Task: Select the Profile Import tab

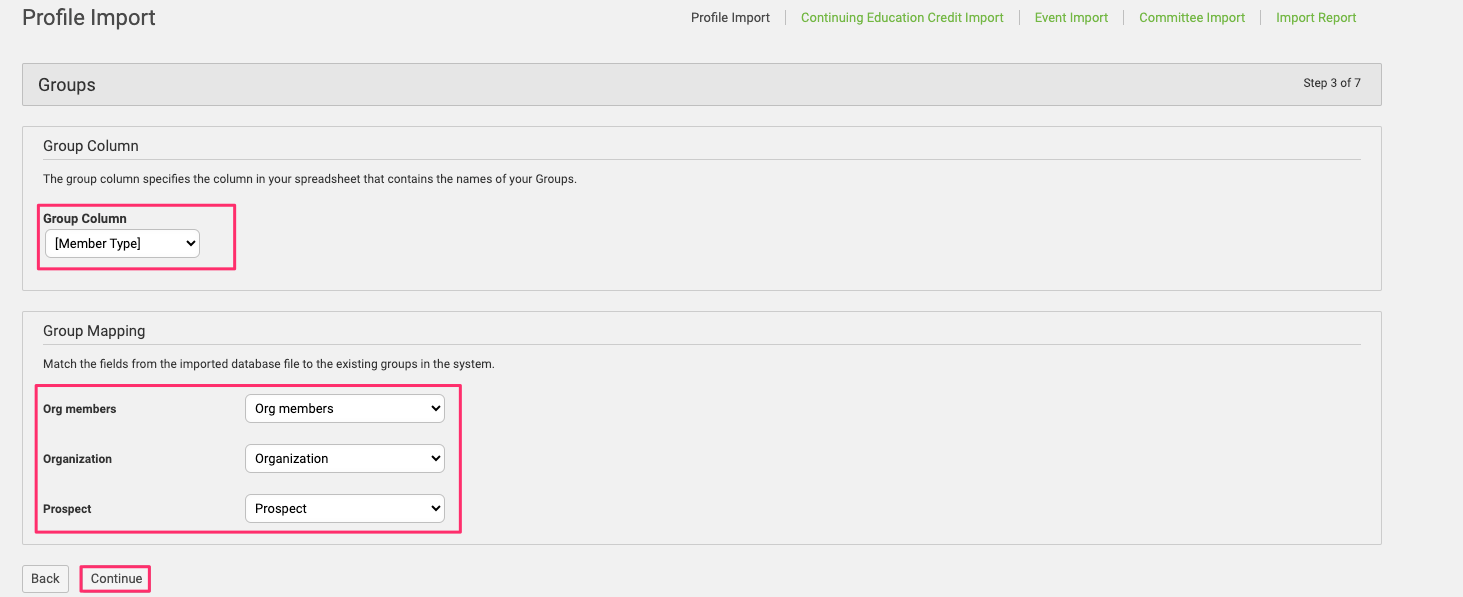Action: coord(730,17)
